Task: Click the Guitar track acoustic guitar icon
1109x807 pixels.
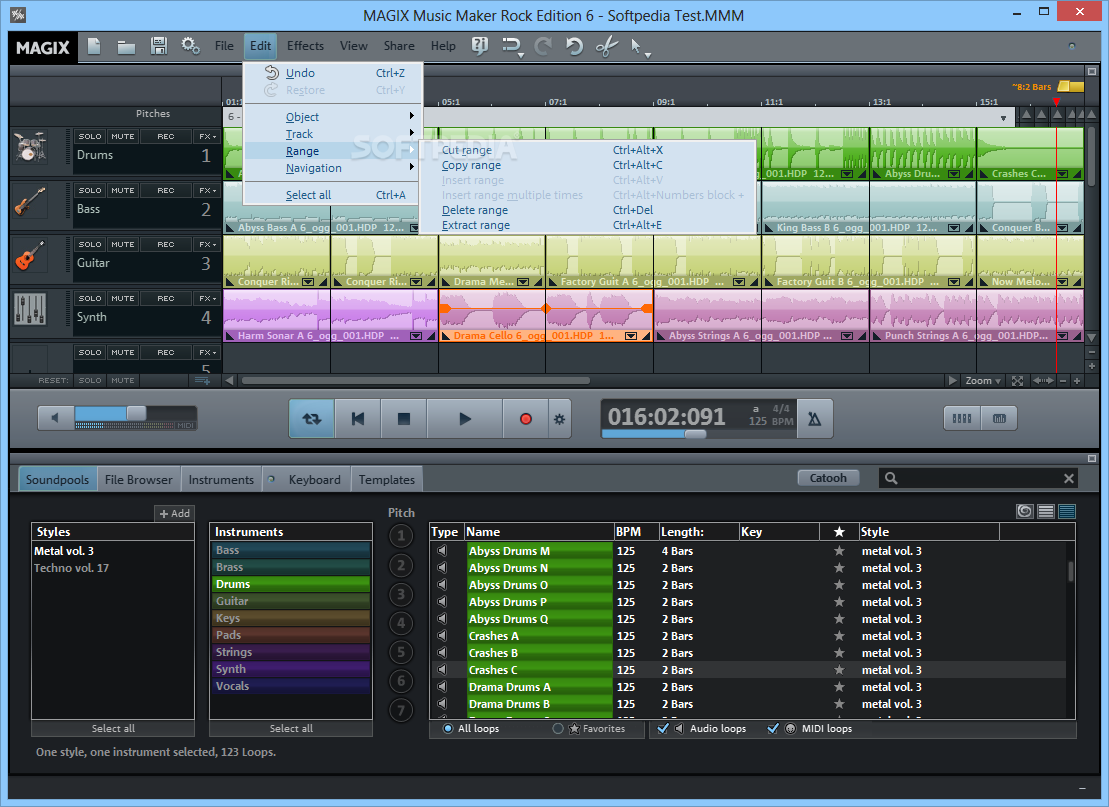Action: [30, 255]
